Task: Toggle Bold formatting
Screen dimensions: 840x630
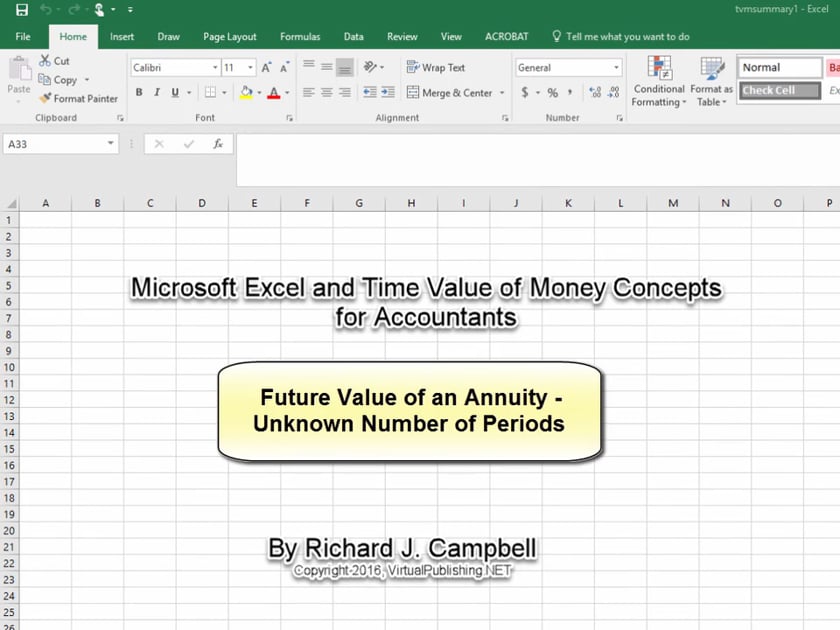Action: (139, 92)
